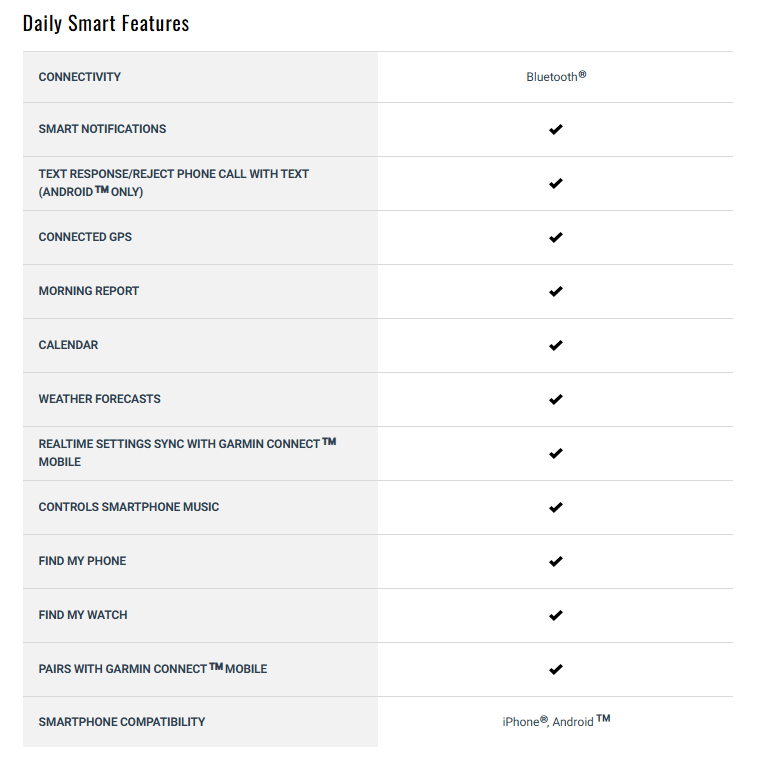Click the Find My Watch label
The height and width of the screenshot is (770, 775).
(x=83, y=615)
